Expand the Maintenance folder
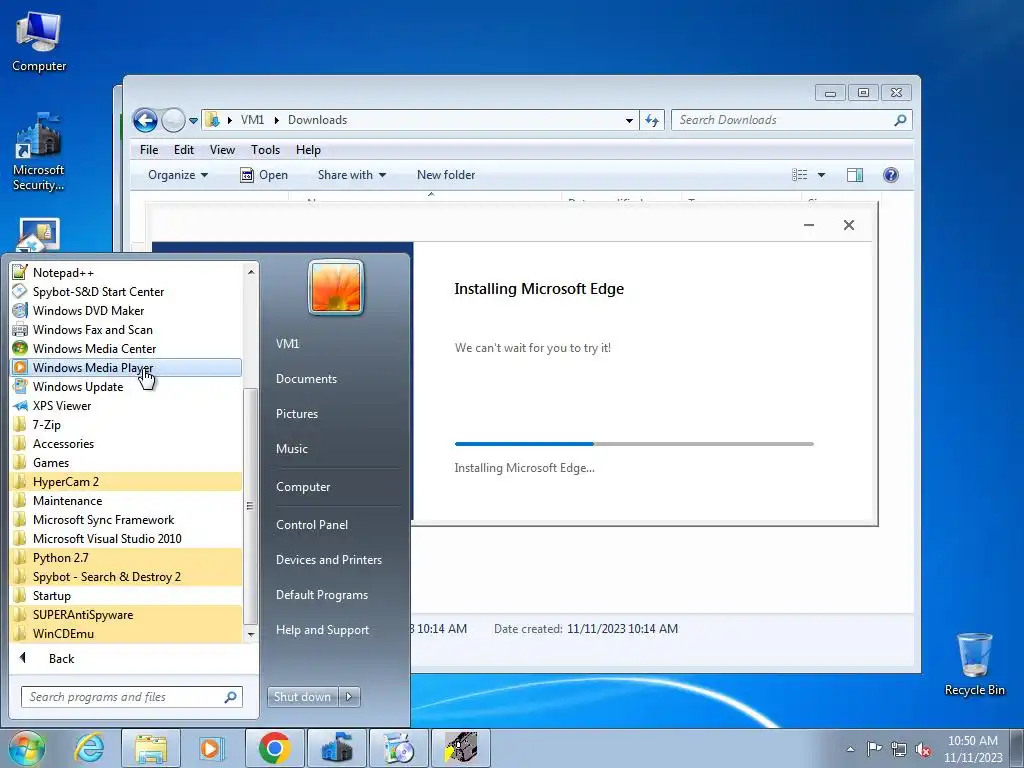This screenshot has height=768, width=1024. coord(126,500)
